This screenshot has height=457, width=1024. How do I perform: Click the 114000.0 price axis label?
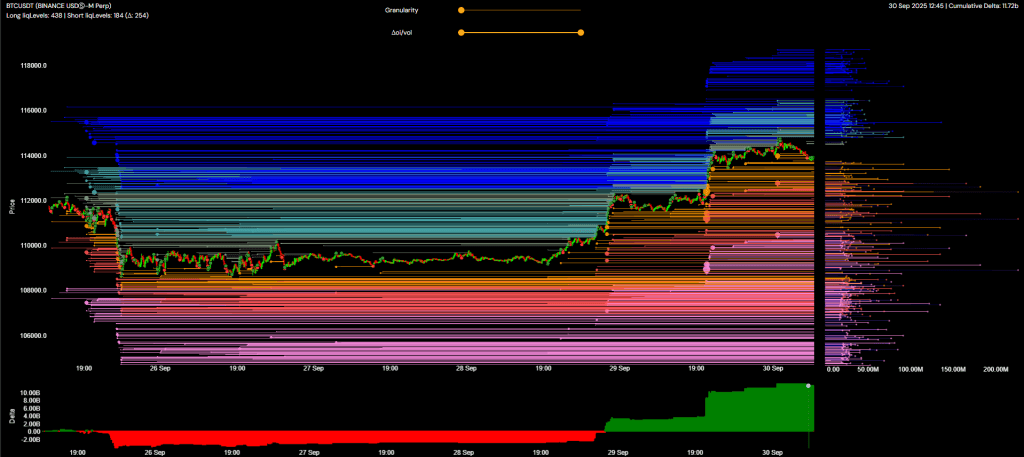click(x=33, y=156)
